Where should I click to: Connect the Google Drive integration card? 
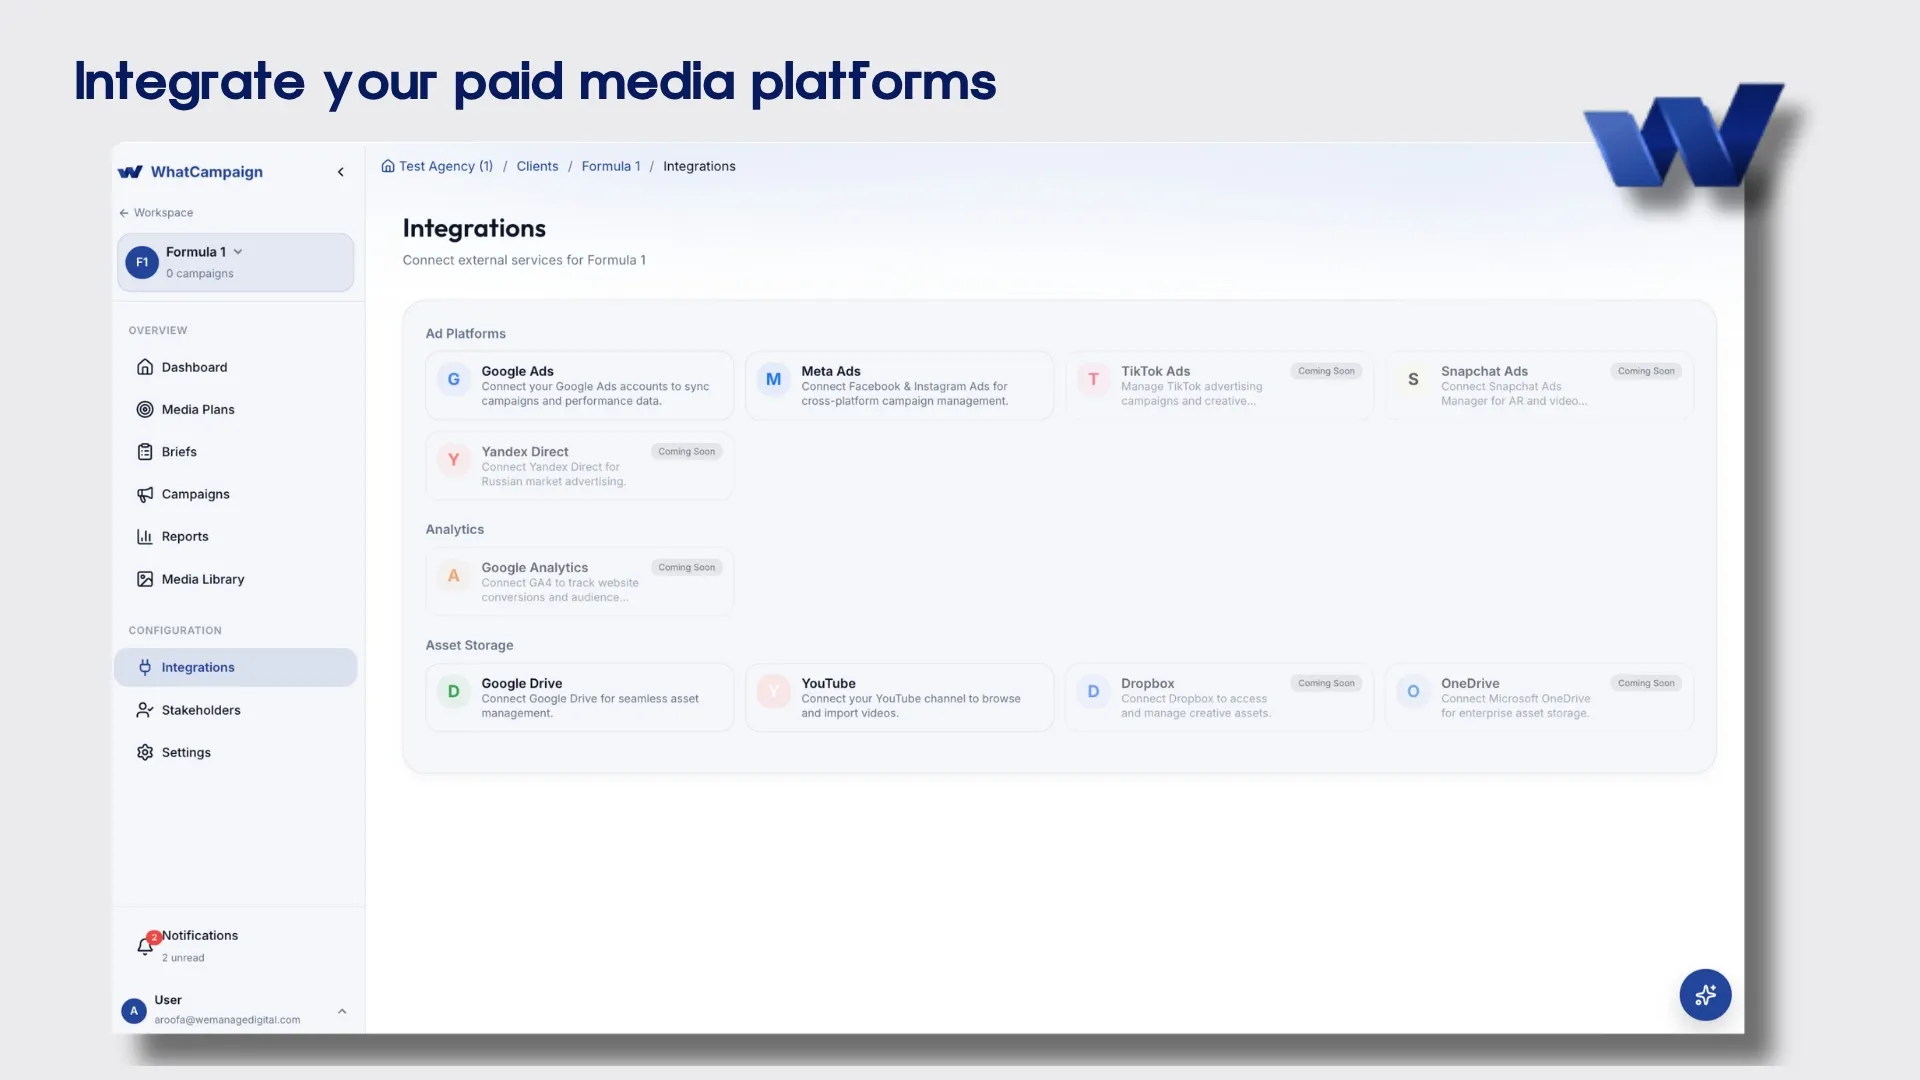pyautogui.click(x=580, y=698)
